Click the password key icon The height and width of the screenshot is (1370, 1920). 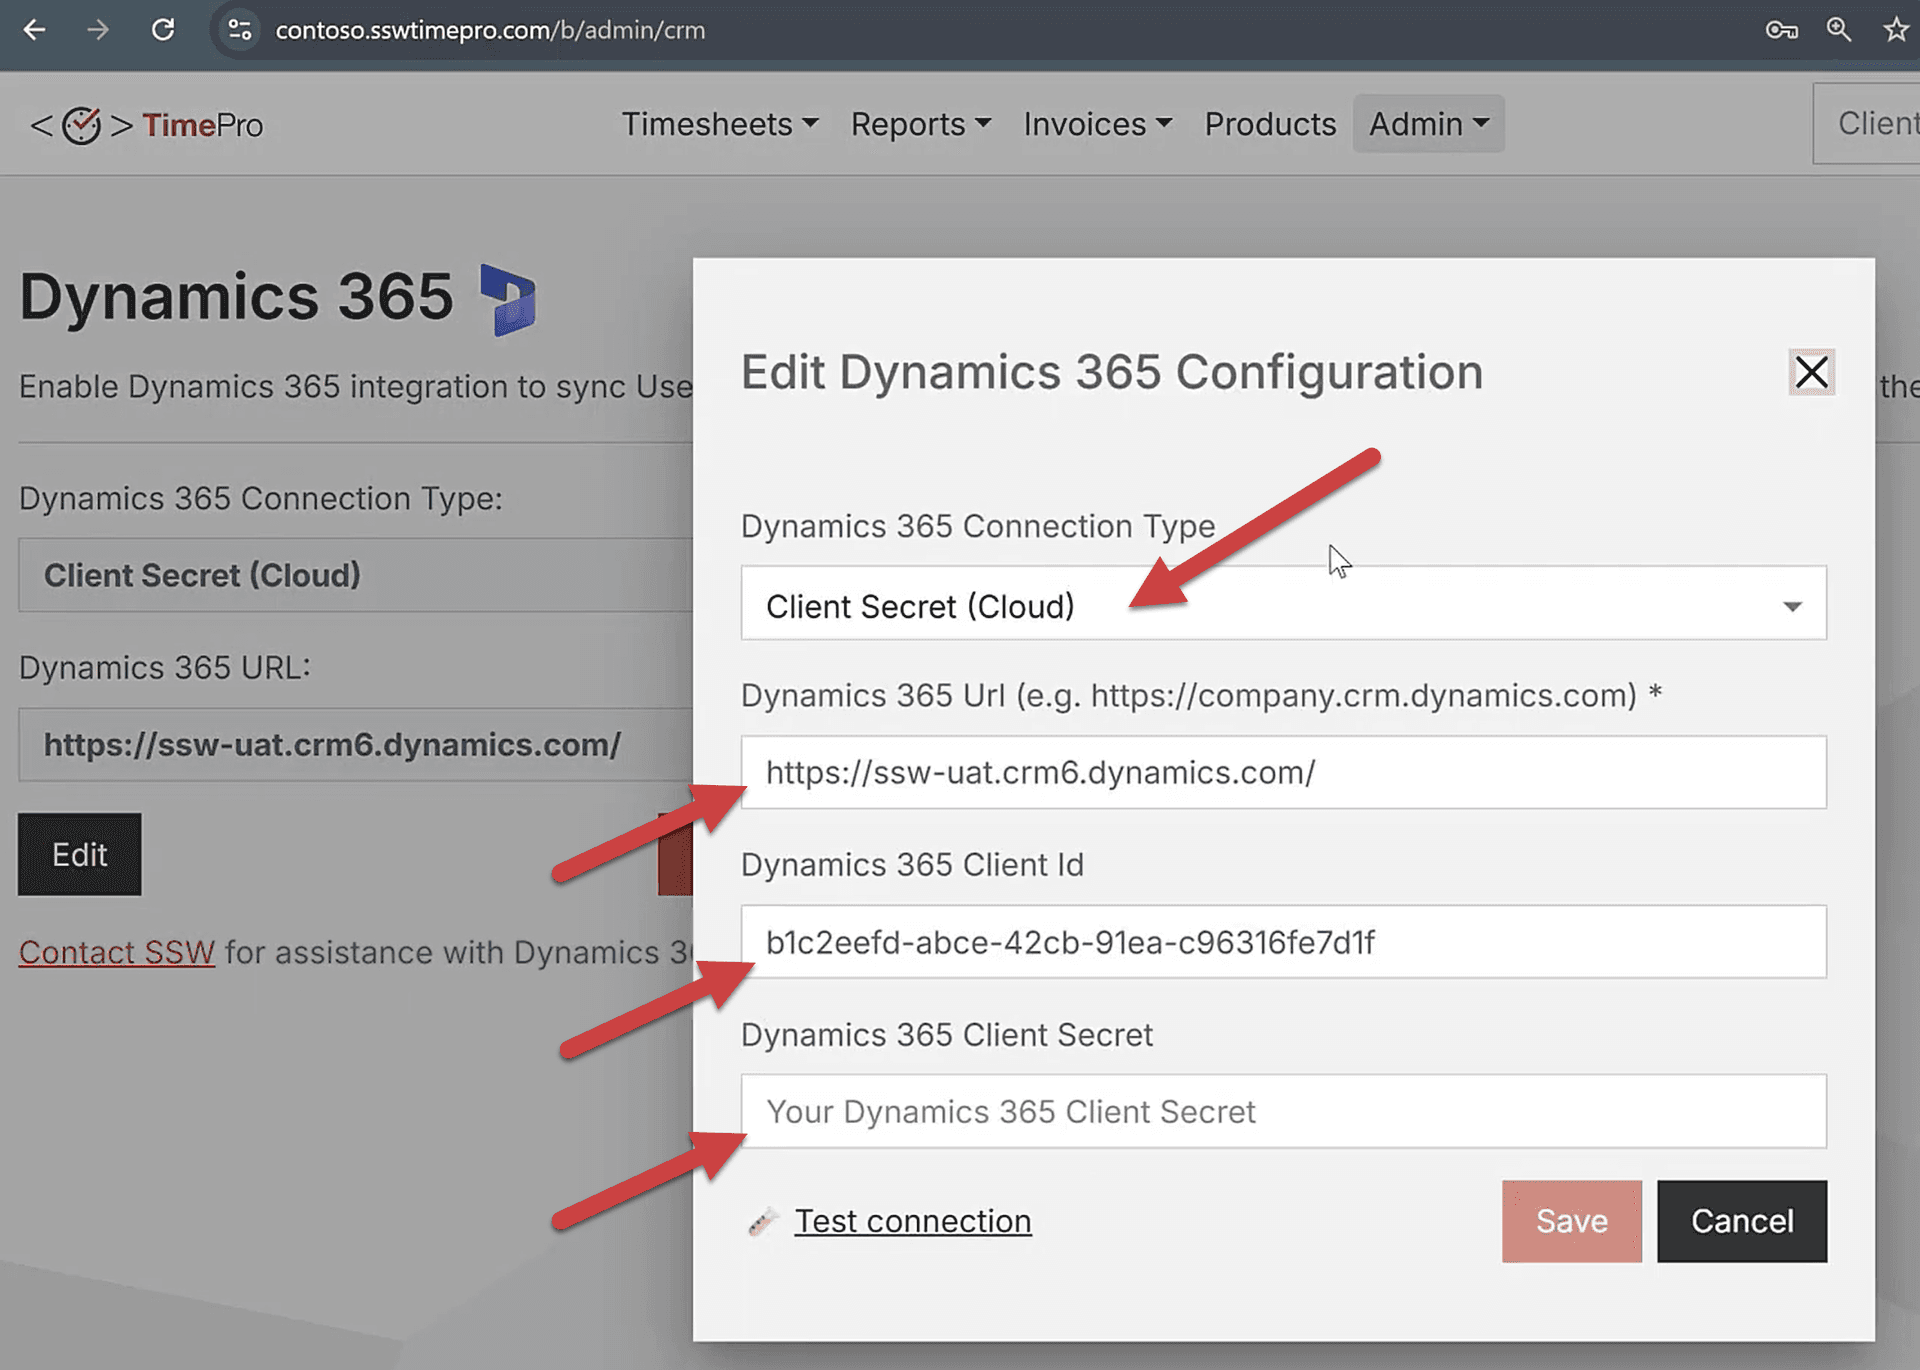point(1781,30)
